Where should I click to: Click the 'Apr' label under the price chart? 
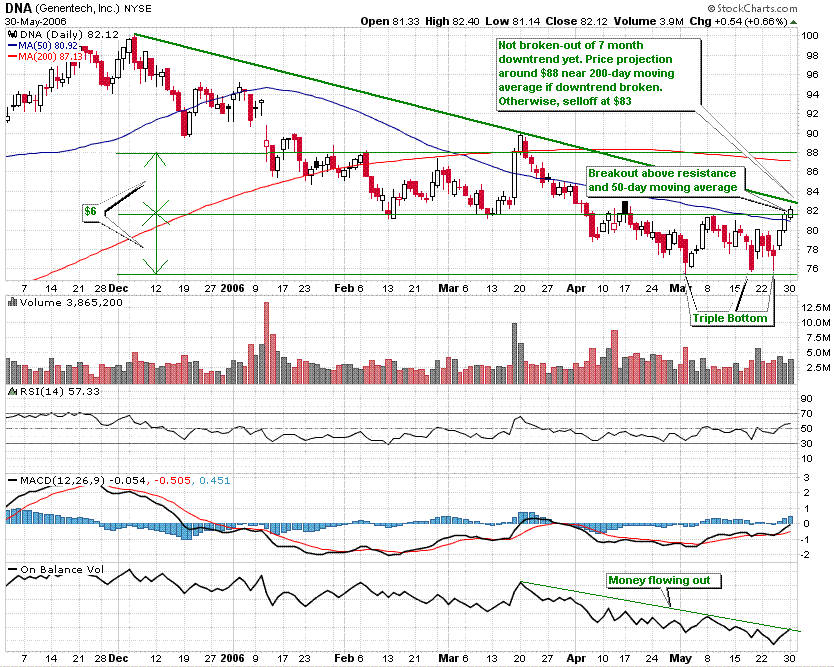coord(576,288)
